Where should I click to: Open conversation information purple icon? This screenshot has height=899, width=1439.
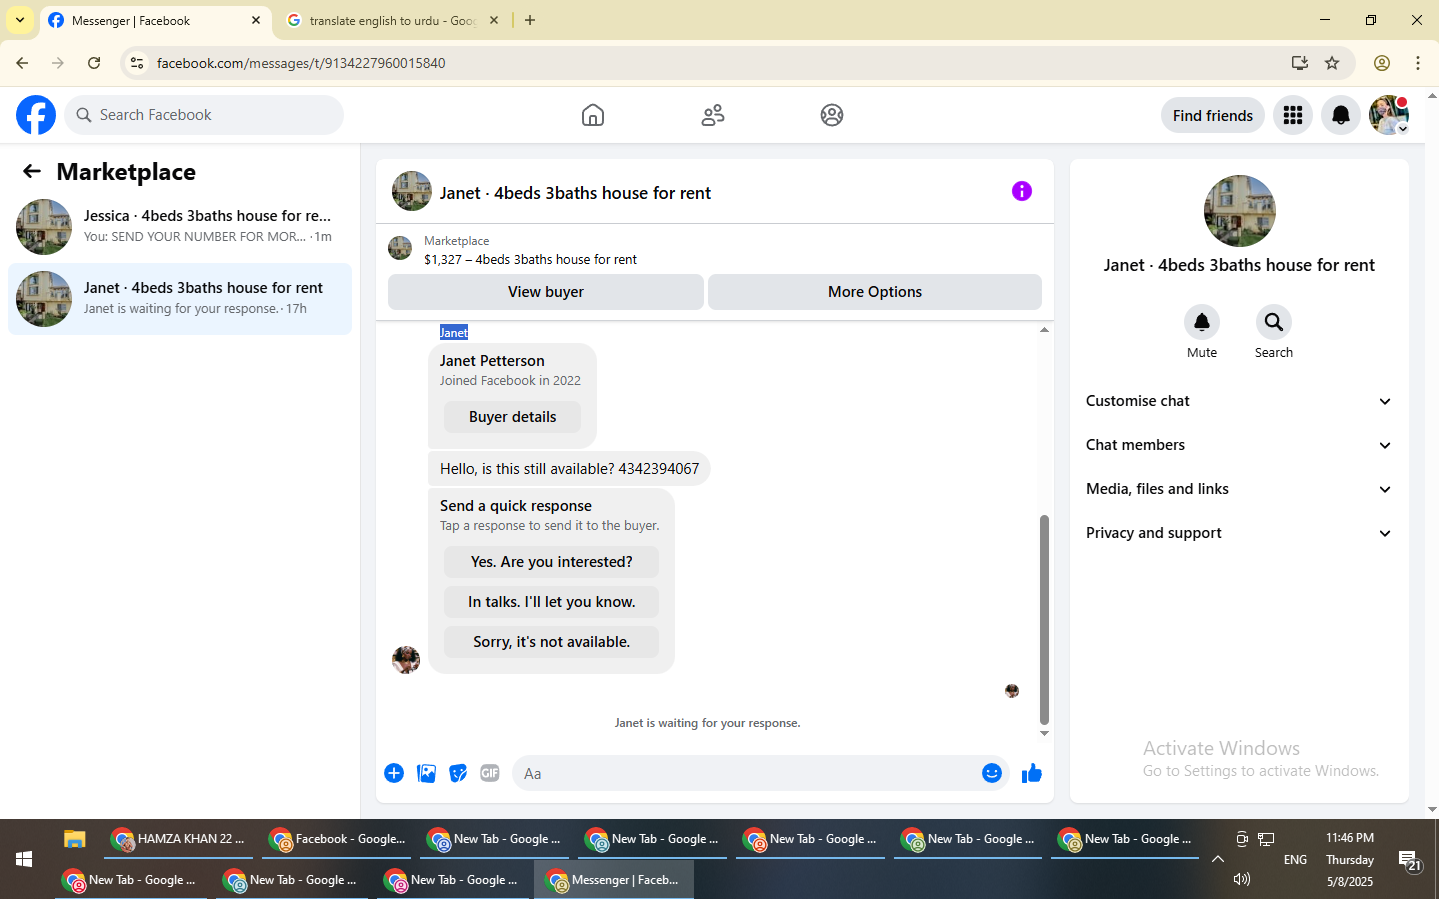pyautogui.click(x=1022, y=191)
